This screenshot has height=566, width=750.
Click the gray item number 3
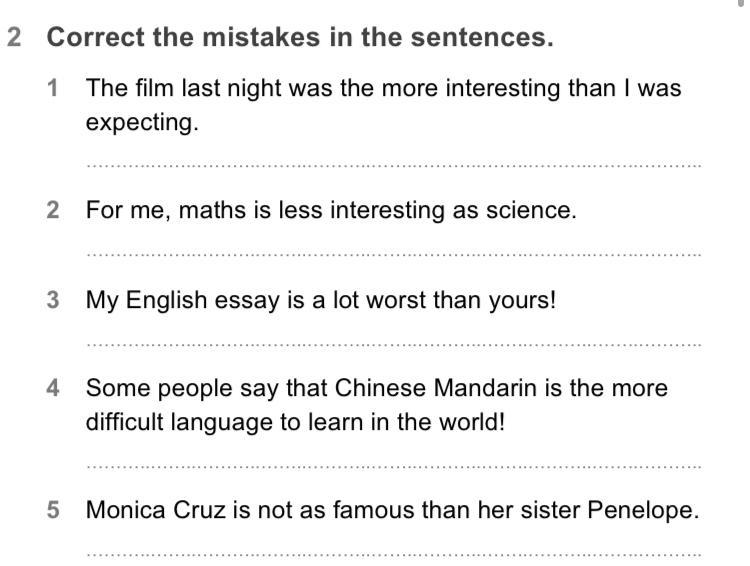click(x=53, y=300)
